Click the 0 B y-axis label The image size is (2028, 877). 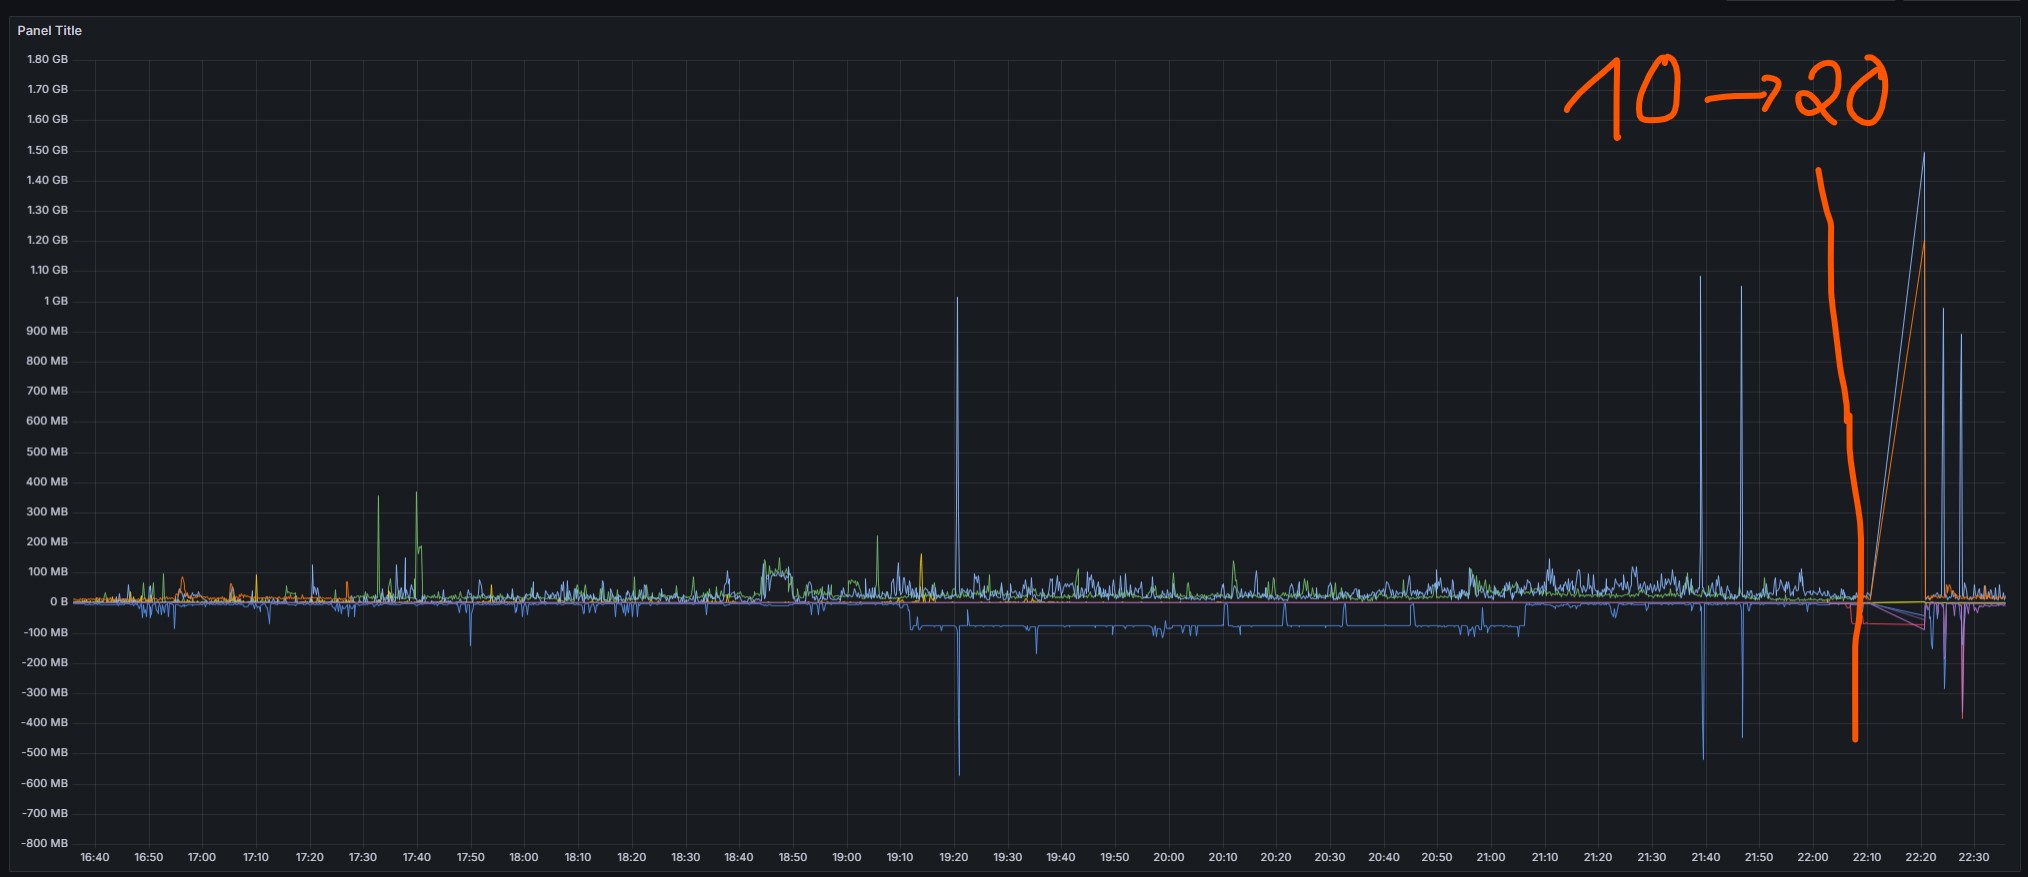(59, 602)
